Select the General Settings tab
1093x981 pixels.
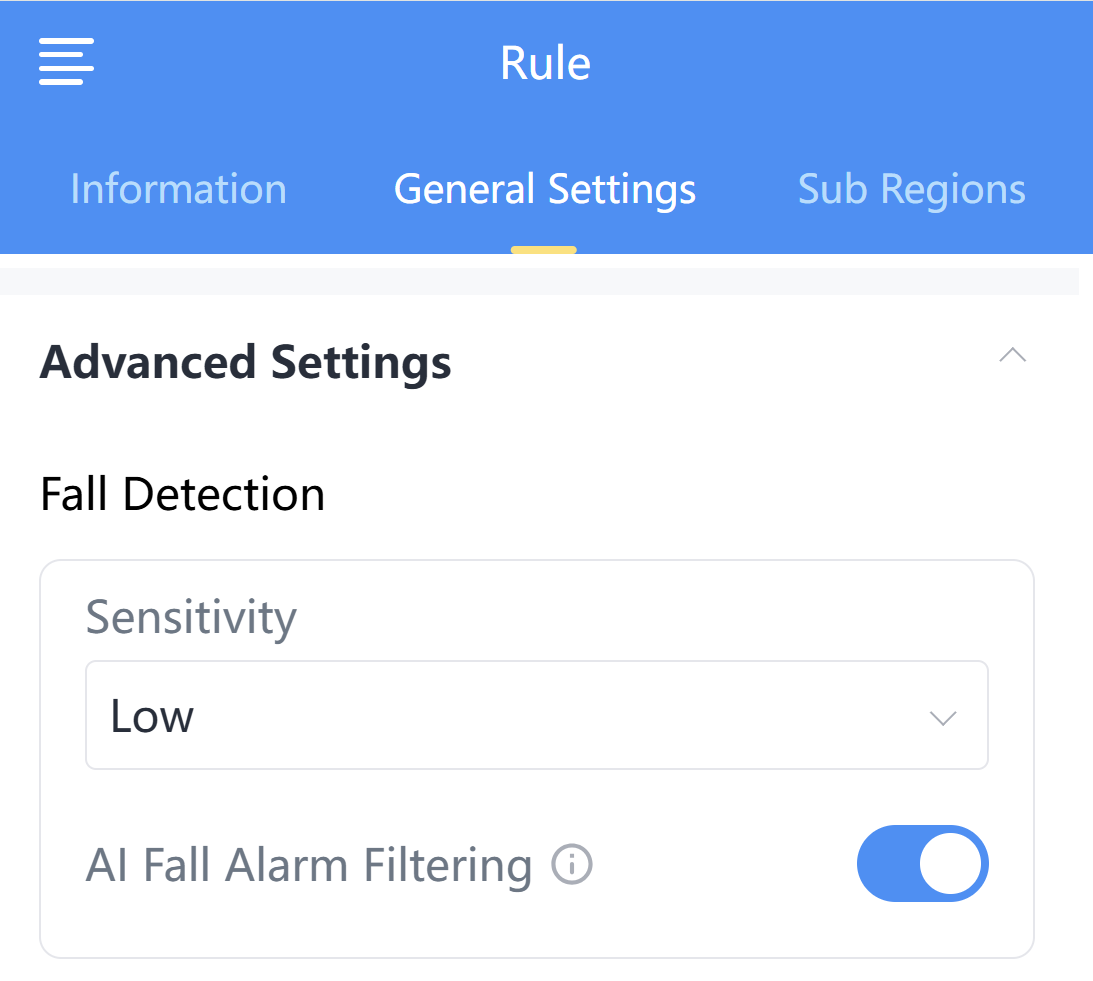pyautogui.click(x=545, y=189)
